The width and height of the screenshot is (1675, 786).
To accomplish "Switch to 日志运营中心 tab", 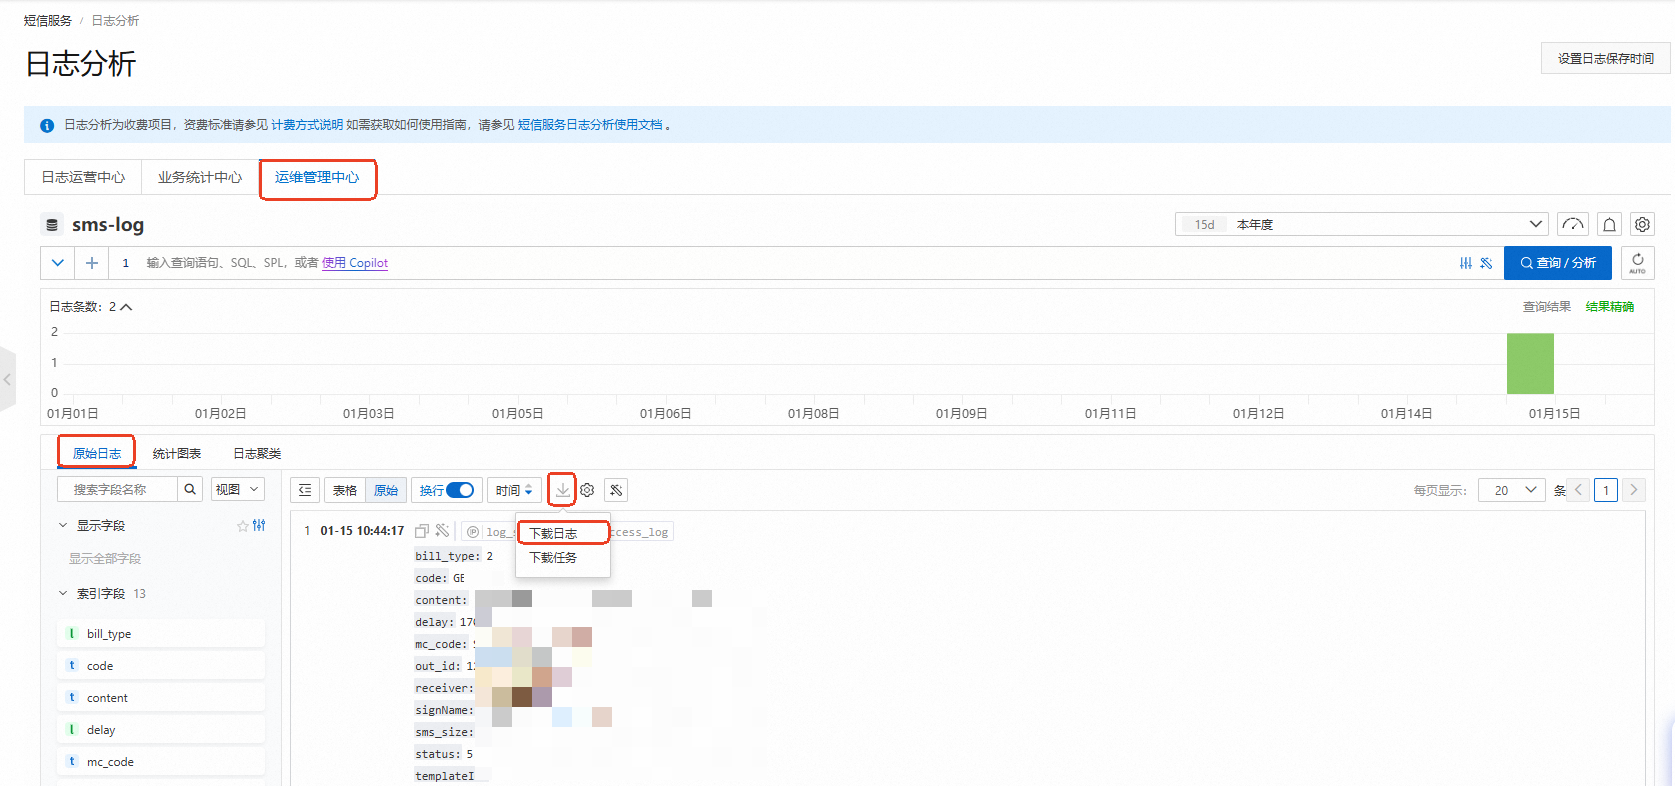I will 83,177.
